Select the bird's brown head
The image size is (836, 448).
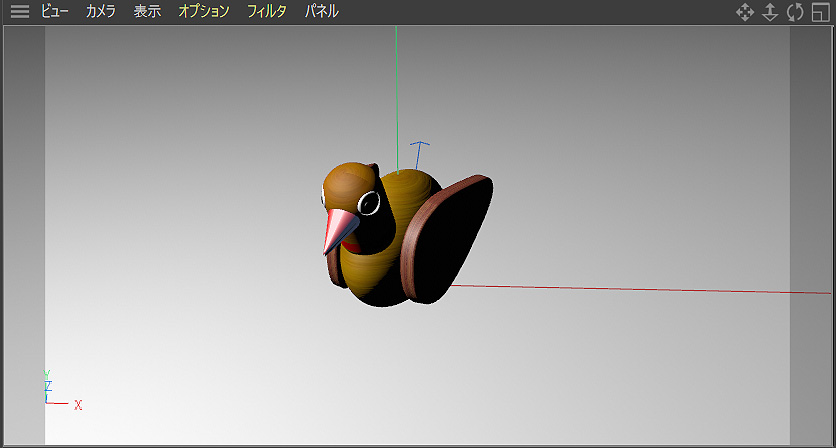click(350, 182)
